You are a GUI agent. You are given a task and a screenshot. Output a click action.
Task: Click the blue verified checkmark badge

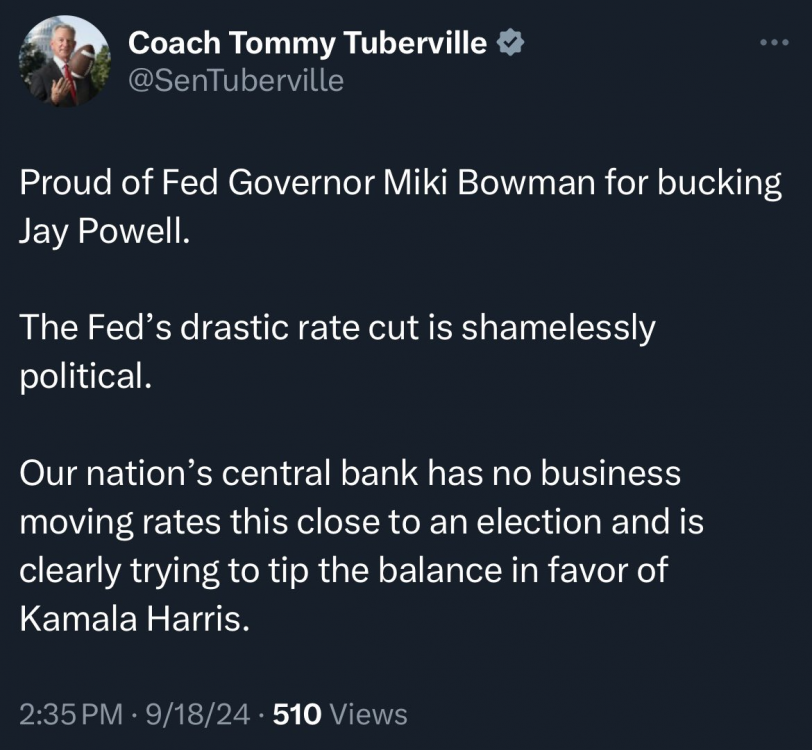pos(511,43)
